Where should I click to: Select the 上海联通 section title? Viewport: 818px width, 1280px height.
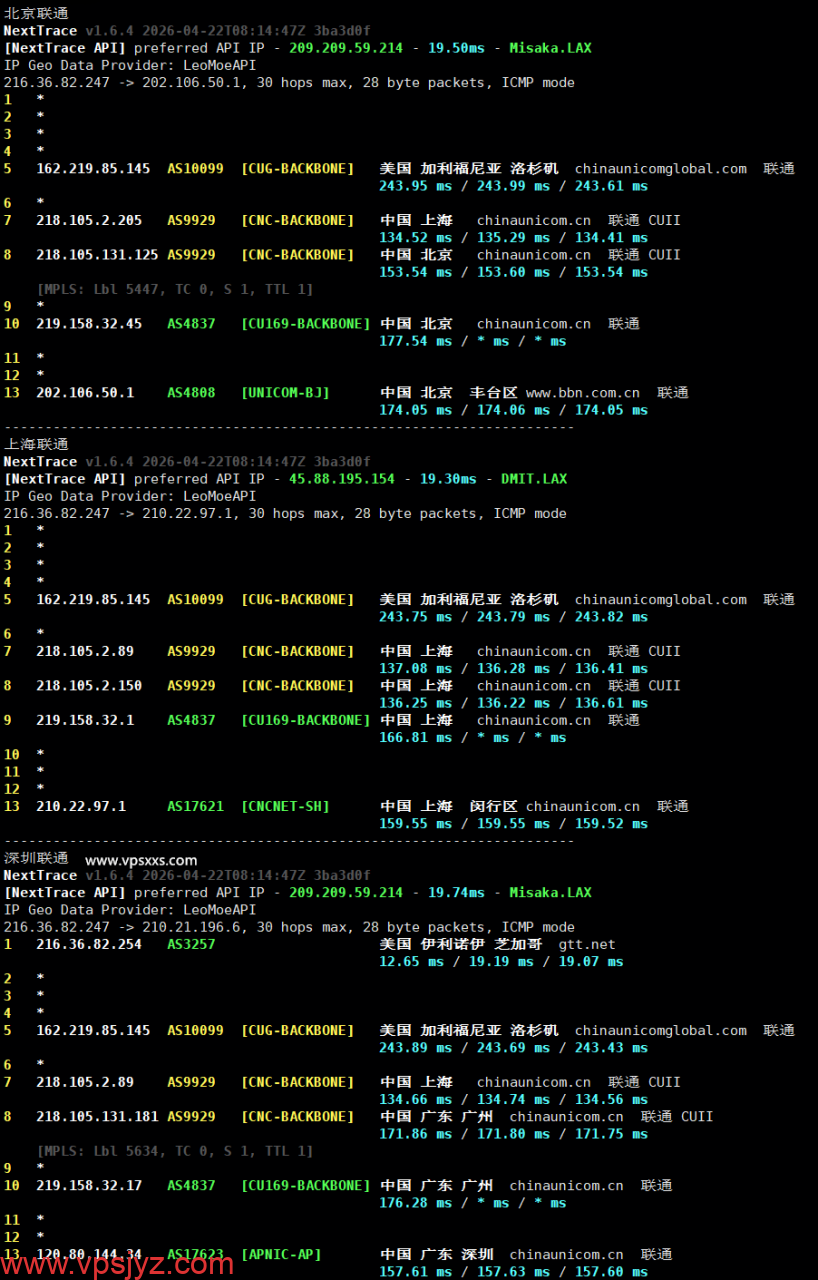pyautogui.click(x=35, y=443)
